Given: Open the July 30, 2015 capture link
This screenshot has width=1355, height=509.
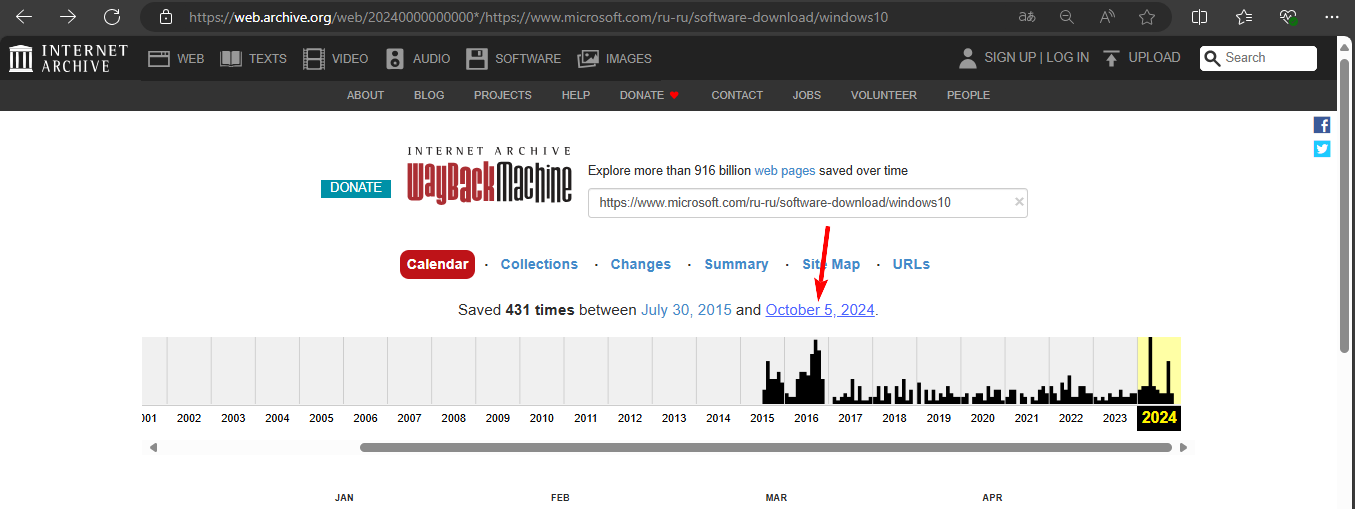Looking at the screenshot, I should [686, 310].
